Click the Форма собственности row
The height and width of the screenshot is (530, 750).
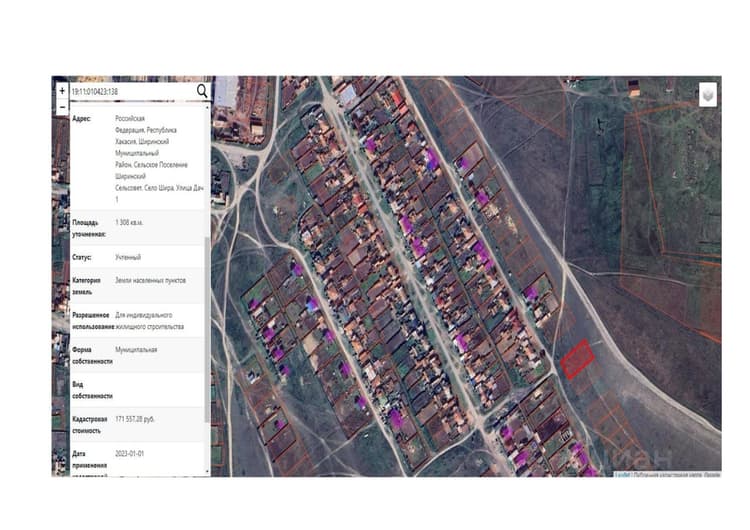click(137, 355)
